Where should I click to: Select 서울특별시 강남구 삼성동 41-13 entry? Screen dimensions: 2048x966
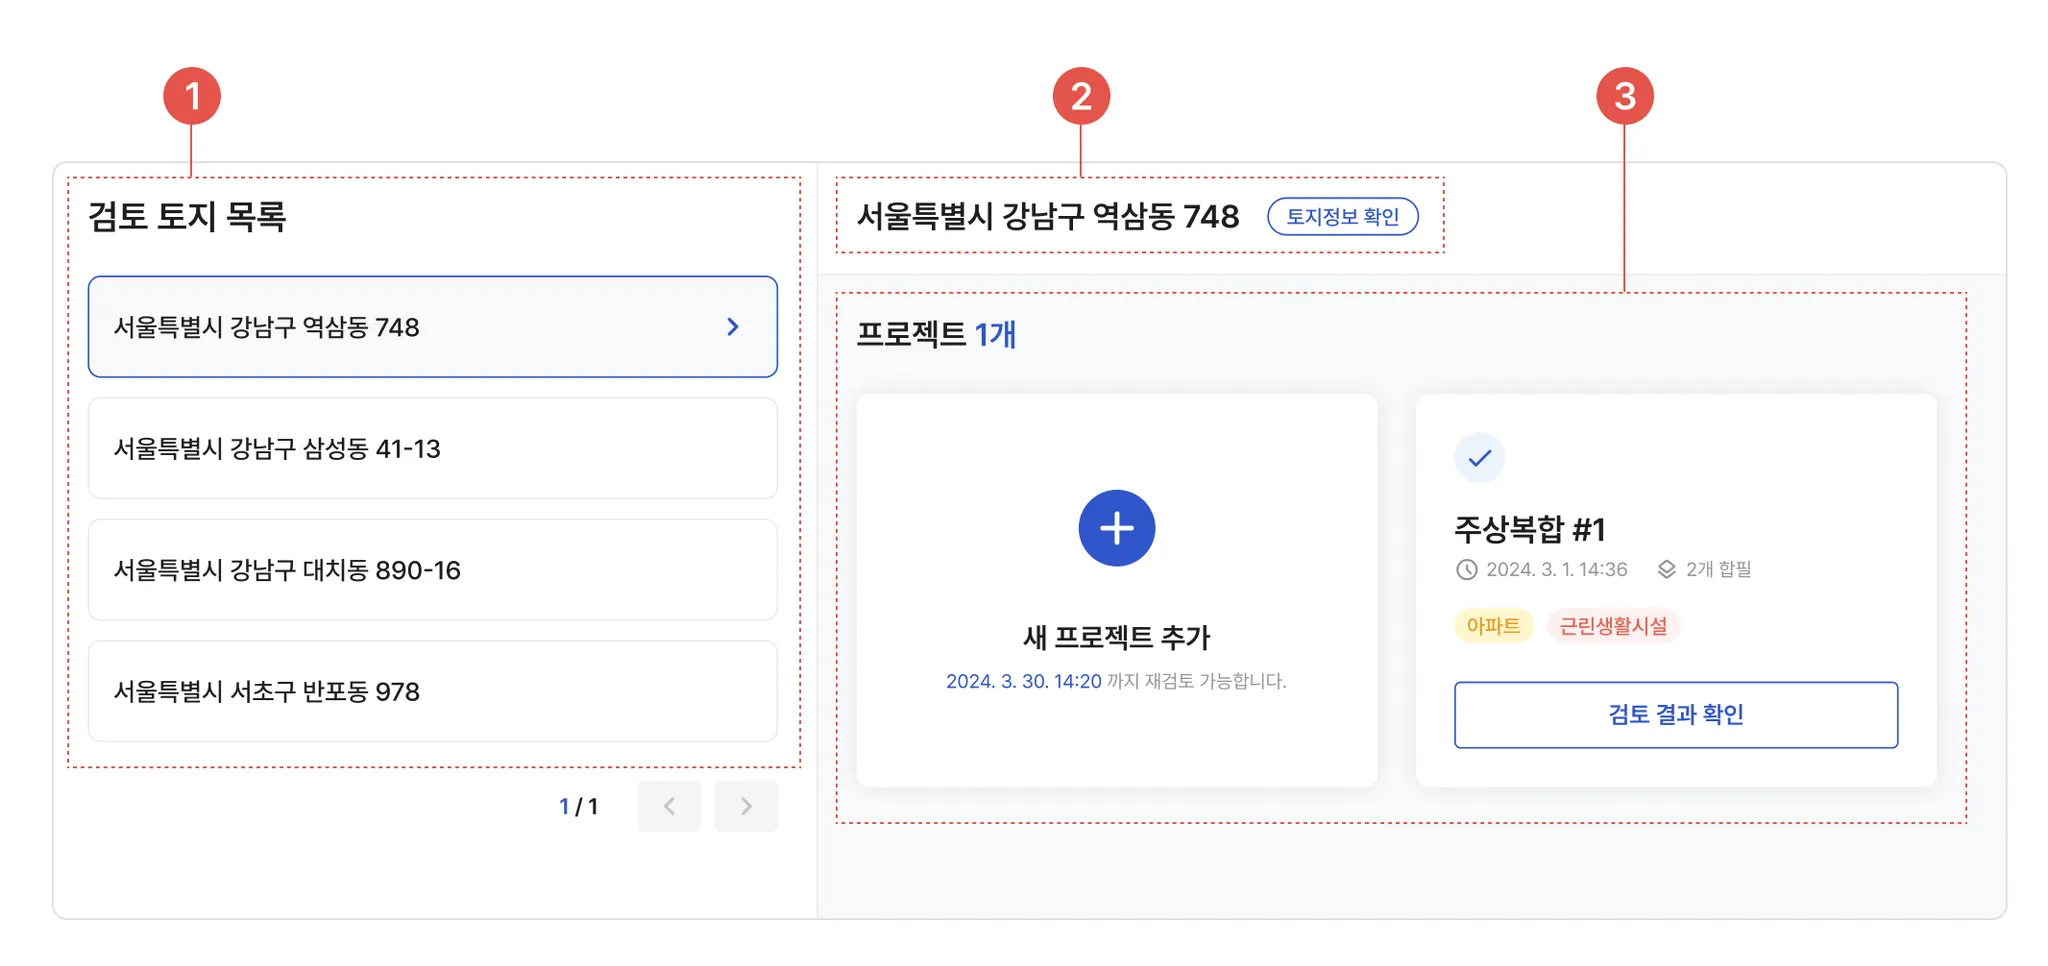pos(432,449)
